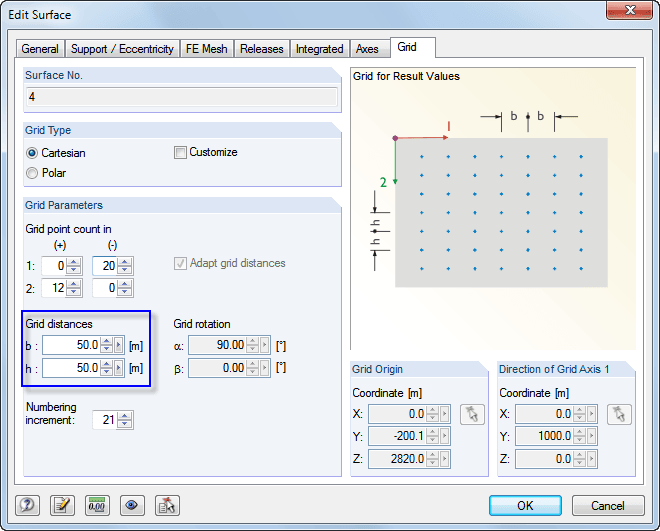Image resolution: width=660 pixels, height=531 pixels.
Task: Open the help icon button
Action: coord(28,505)
